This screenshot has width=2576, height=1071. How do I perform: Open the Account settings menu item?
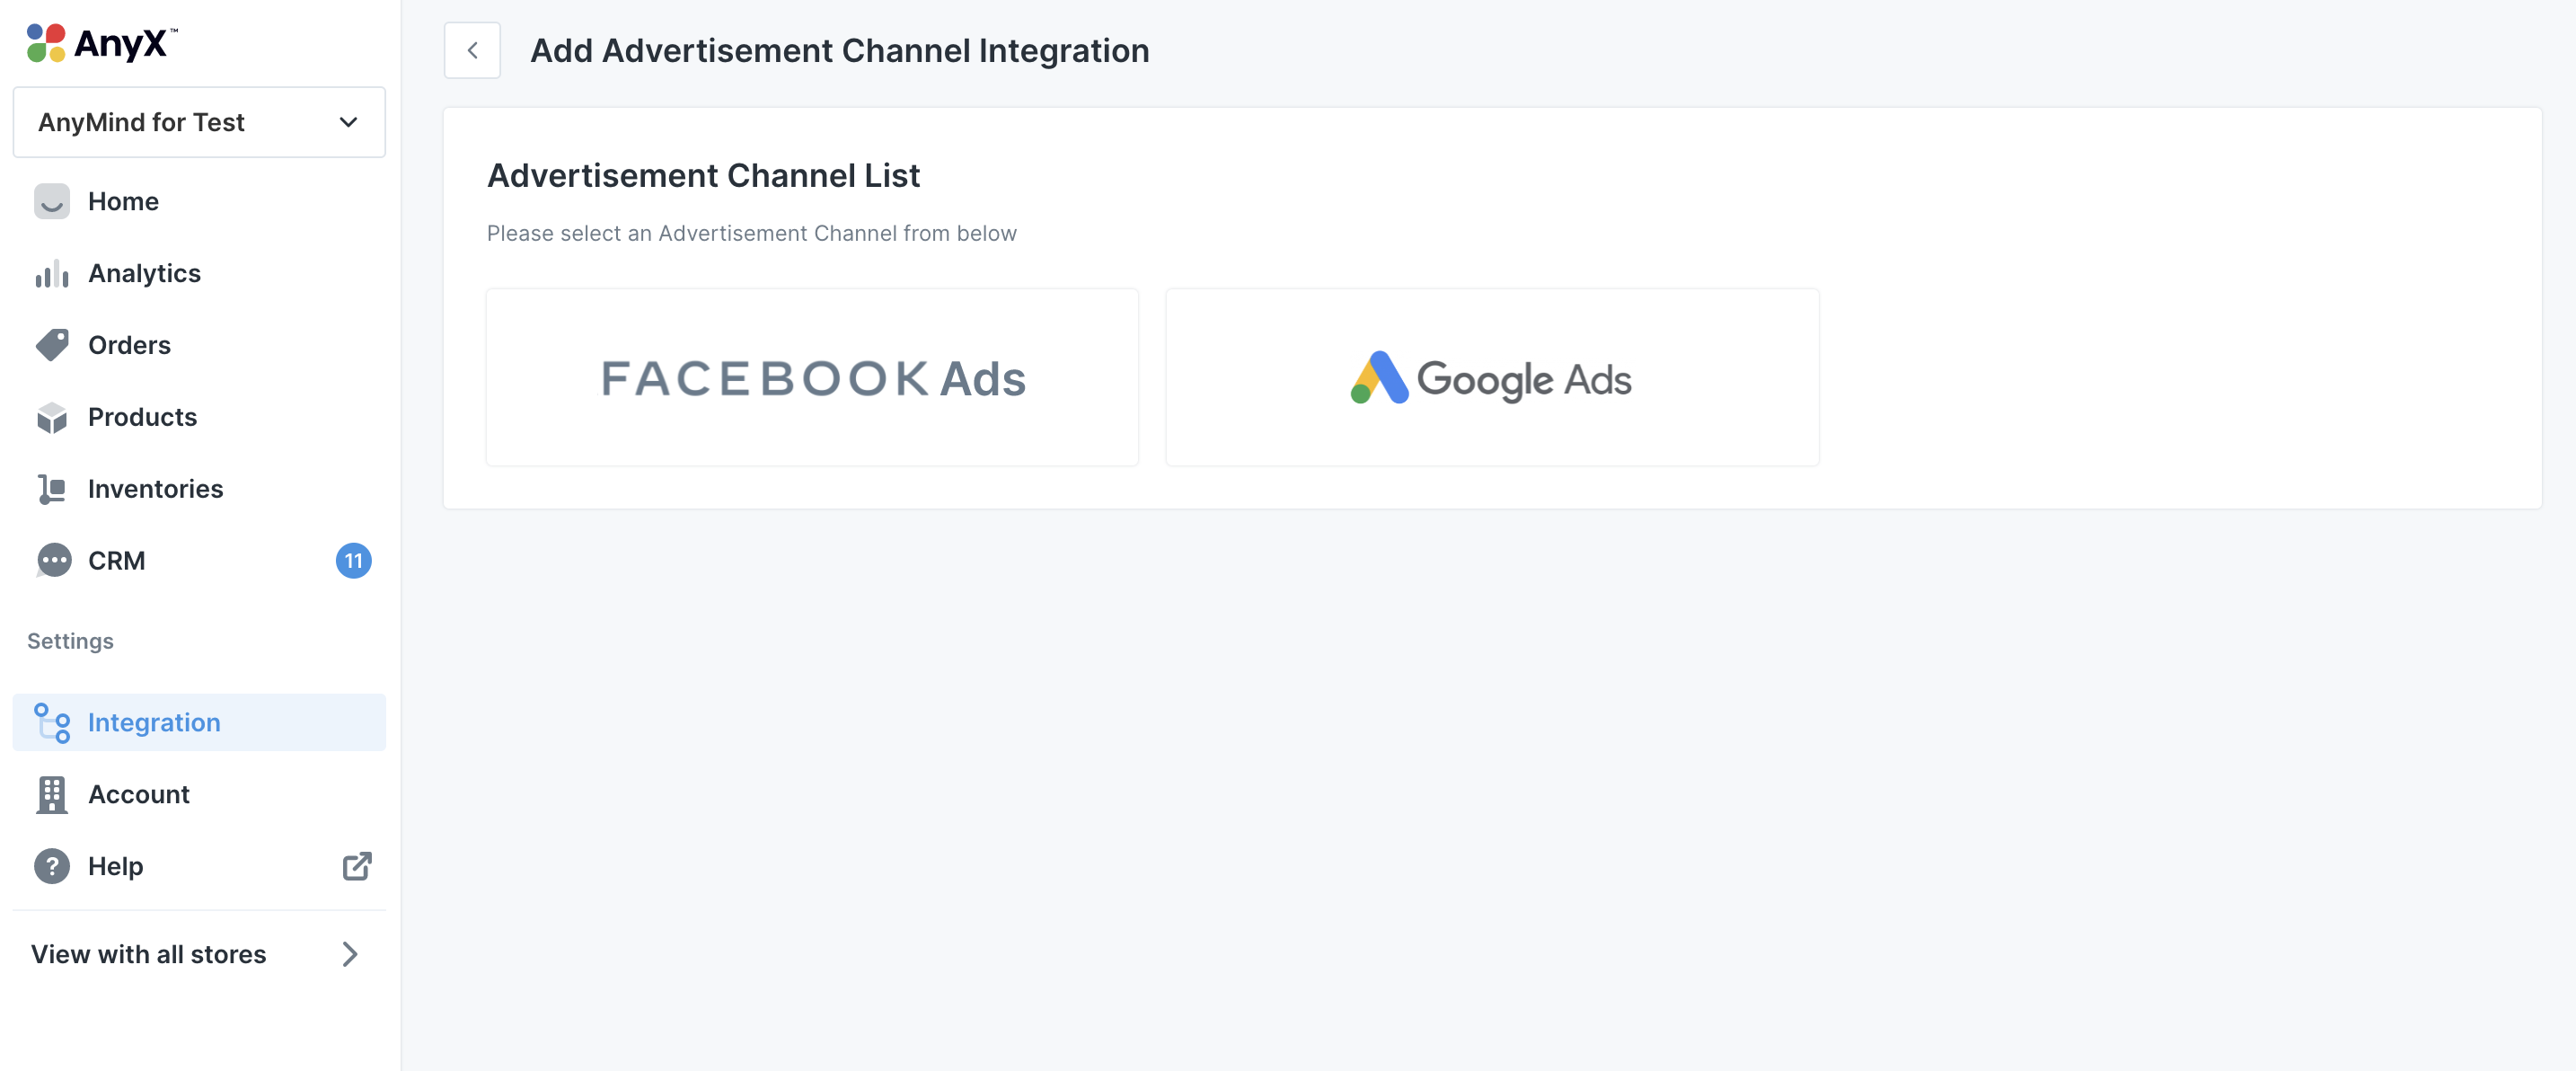click(138, 795)
